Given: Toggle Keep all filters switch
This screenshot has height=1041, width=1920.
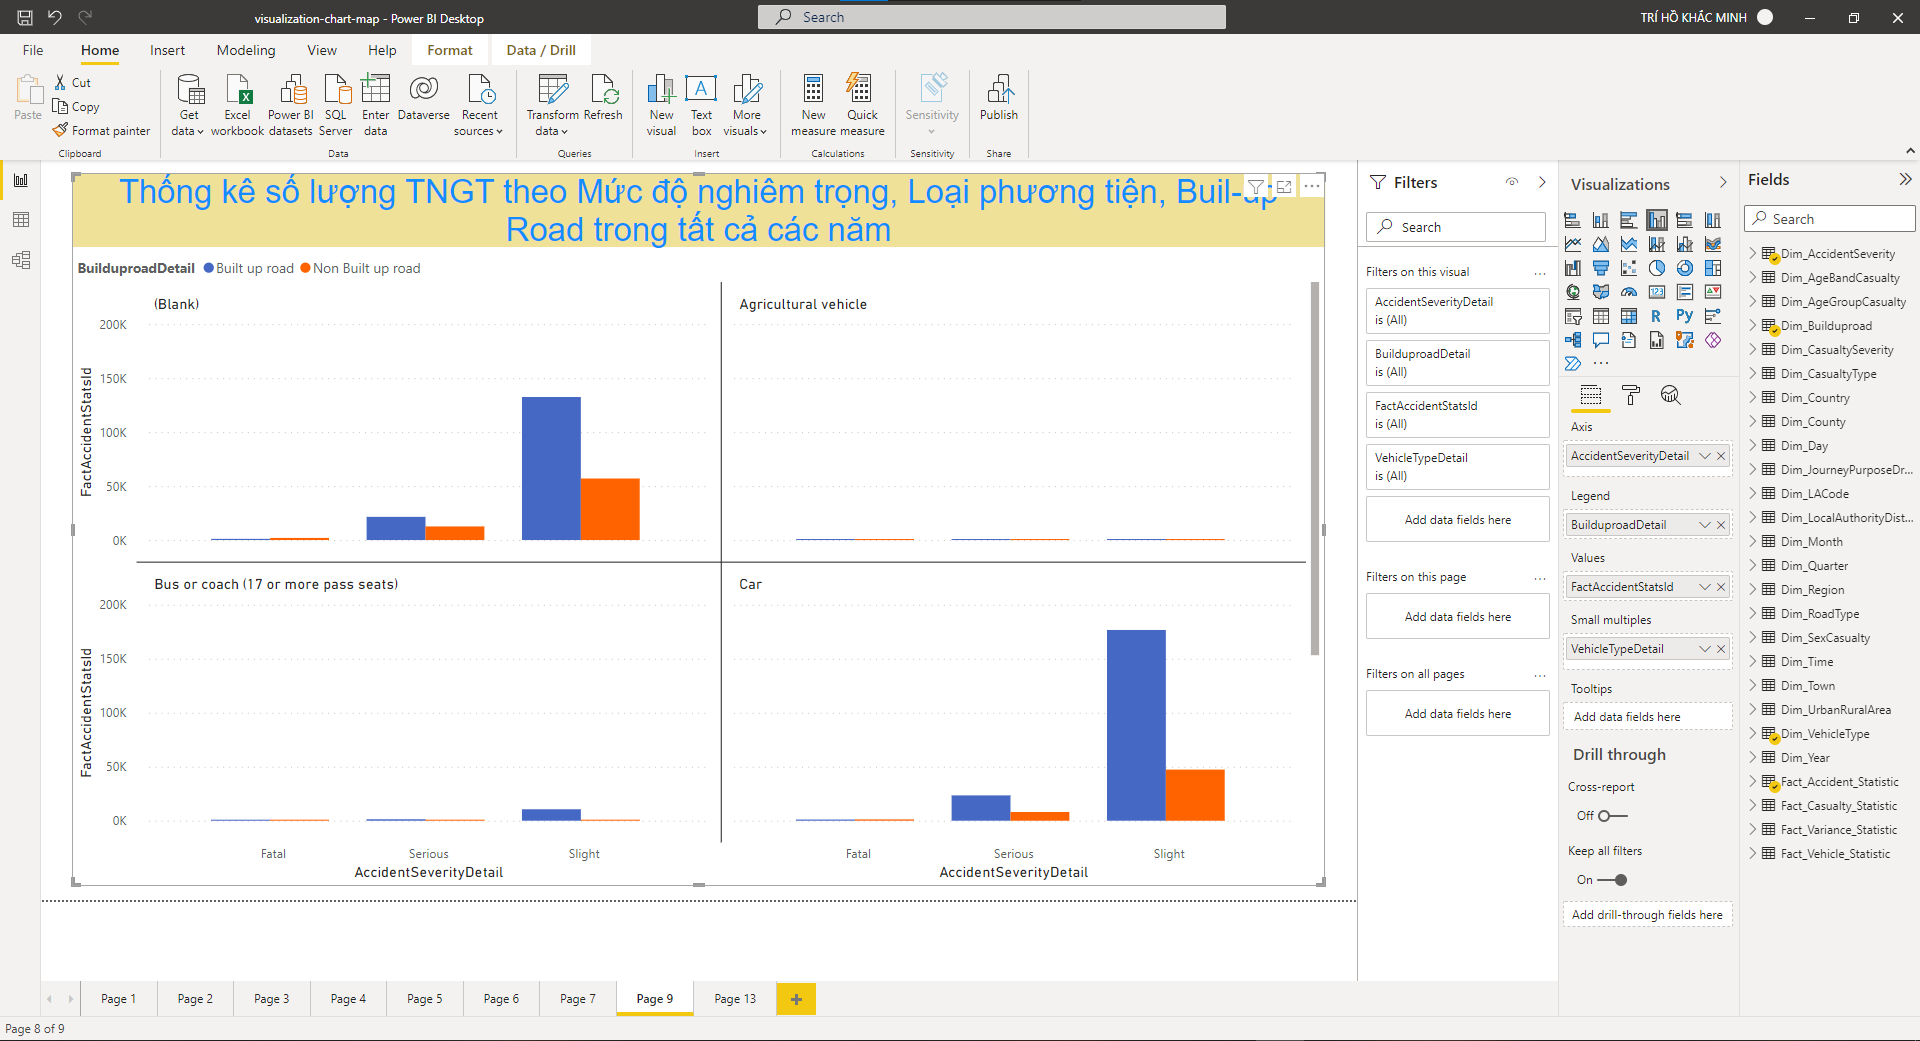Looking at the screenshot, I should pos(1612,880).
